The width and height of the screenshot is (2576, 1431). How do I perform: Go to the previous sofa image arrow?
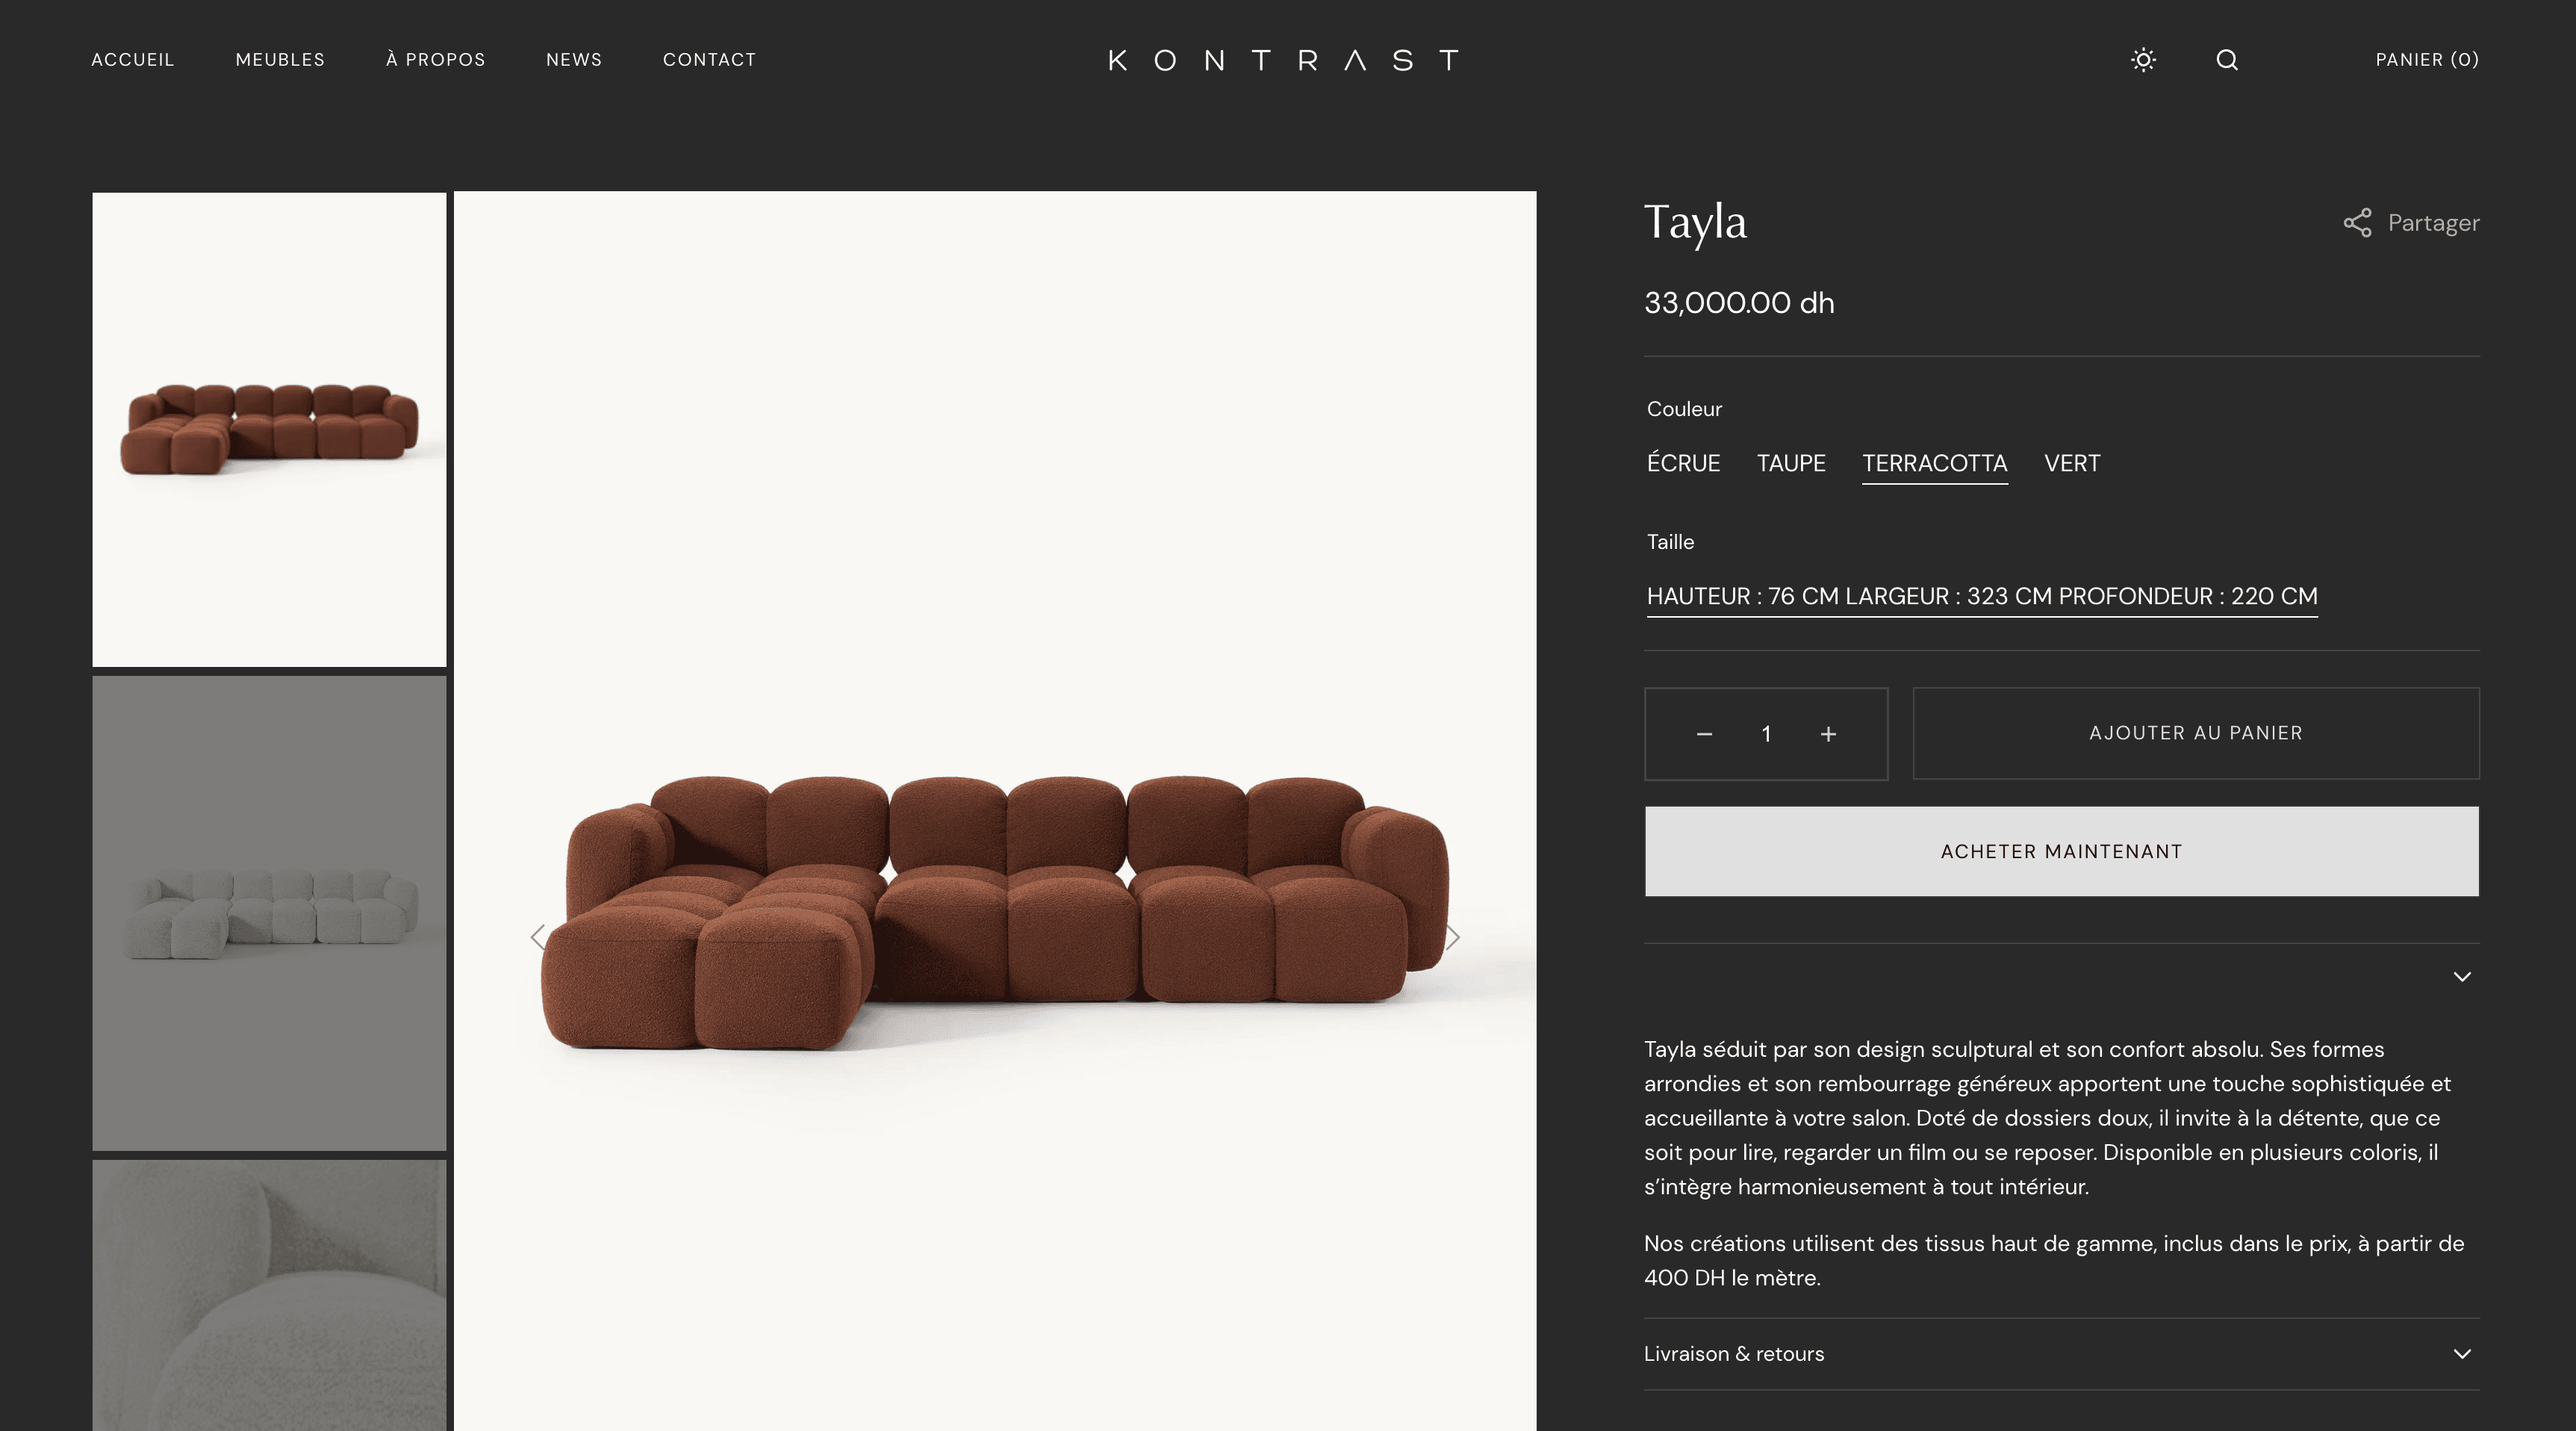(x=538, y=937)
